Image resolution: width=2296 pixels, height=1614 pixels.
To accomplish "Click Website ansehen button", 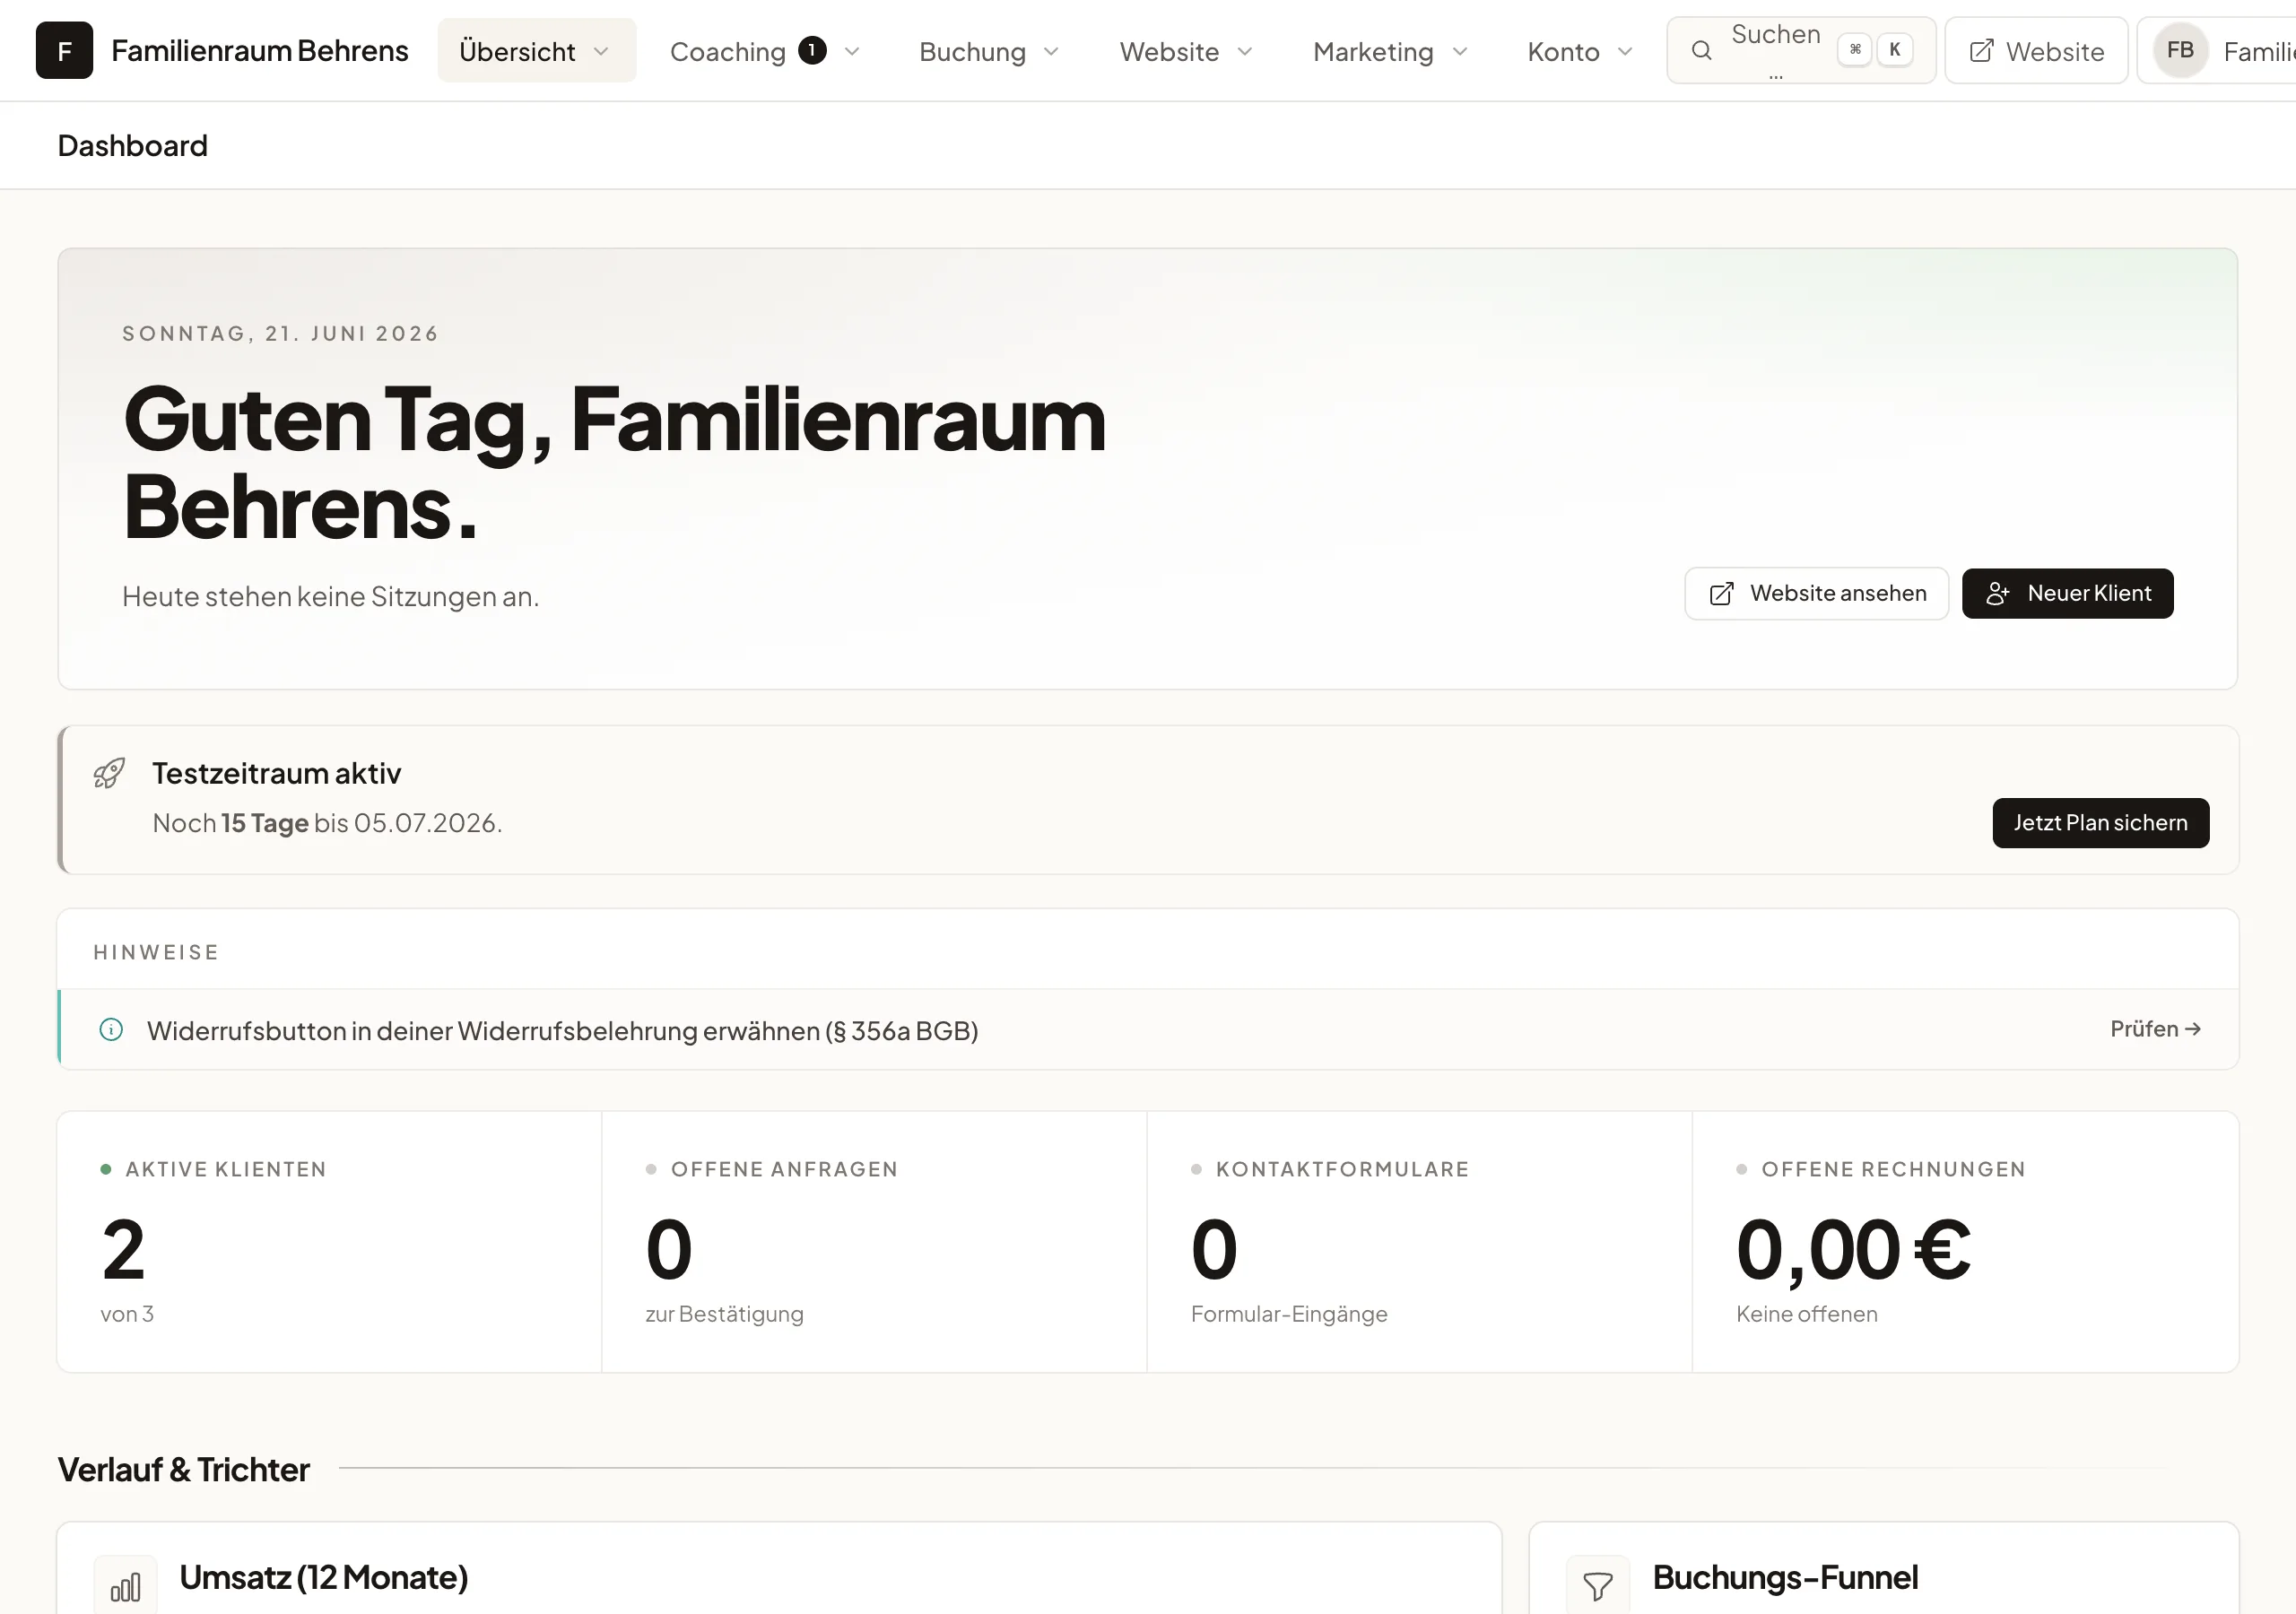I will point(1816,594).
